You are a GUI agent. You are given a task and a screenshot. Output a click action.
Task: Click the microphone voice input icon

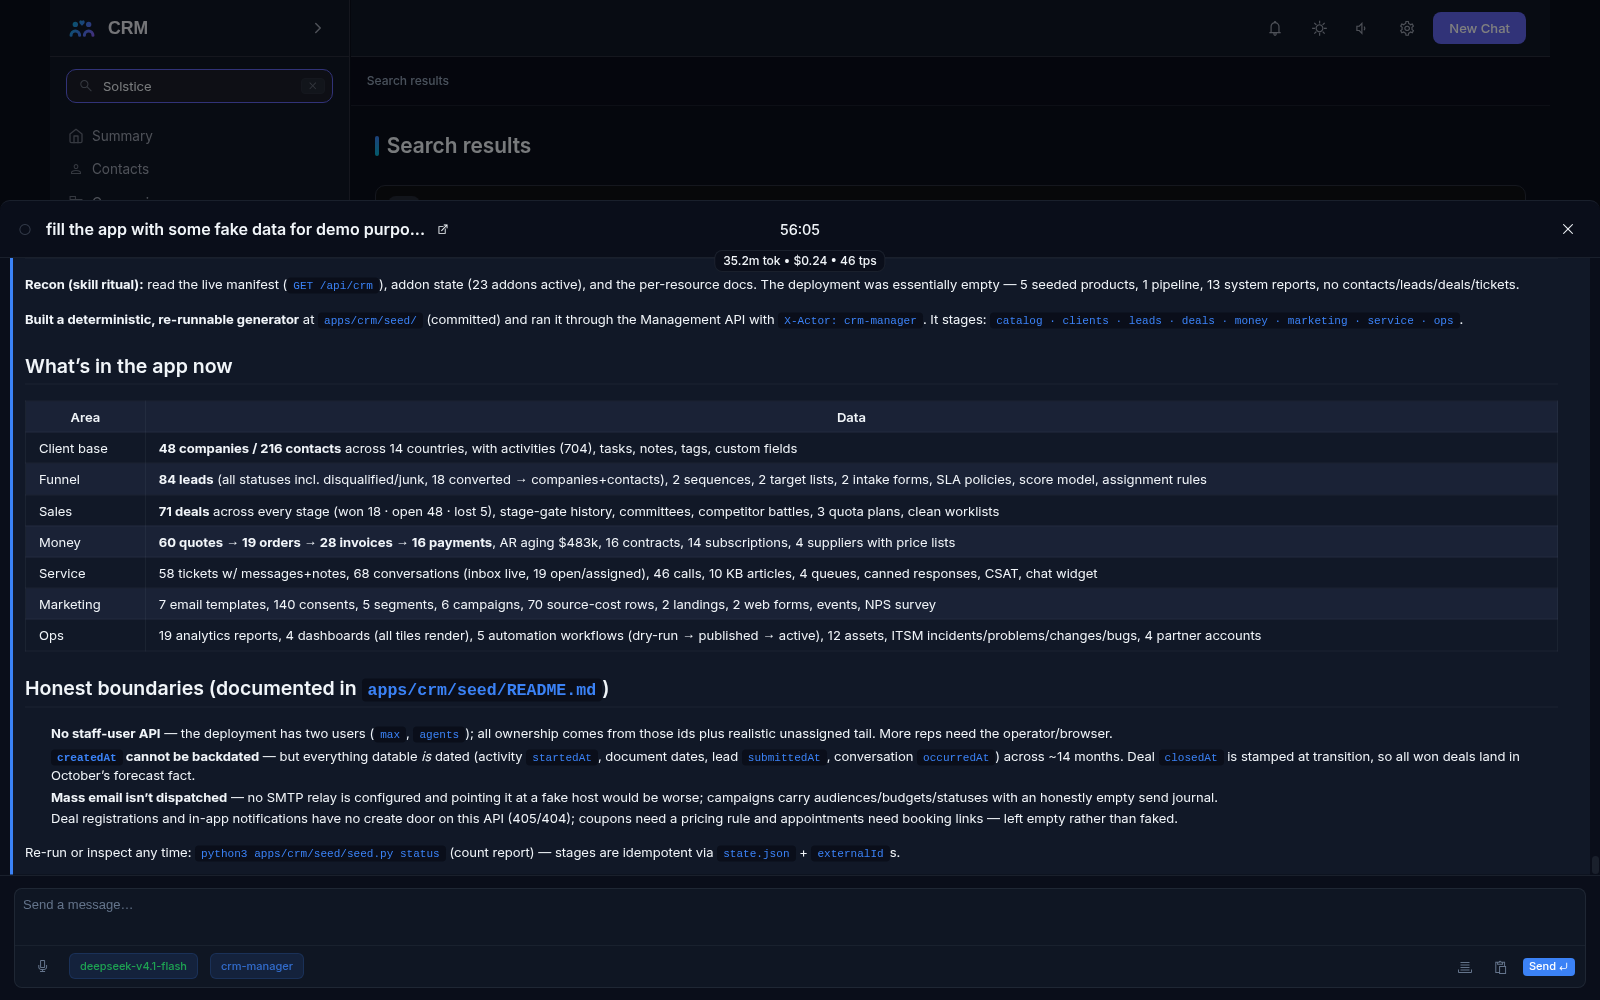click(42, 966)
